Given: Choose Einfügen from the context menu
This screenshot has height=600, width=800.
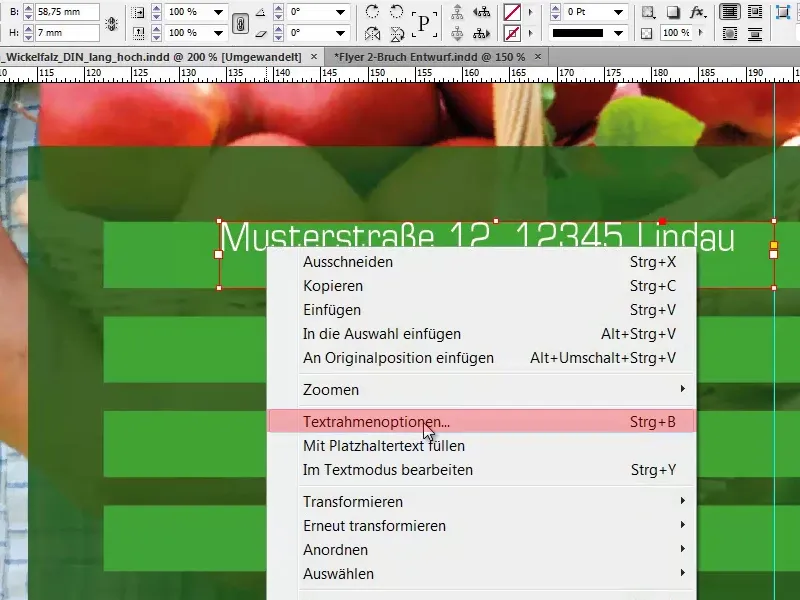Looking at the screenshot, I should tap(482, 310).
